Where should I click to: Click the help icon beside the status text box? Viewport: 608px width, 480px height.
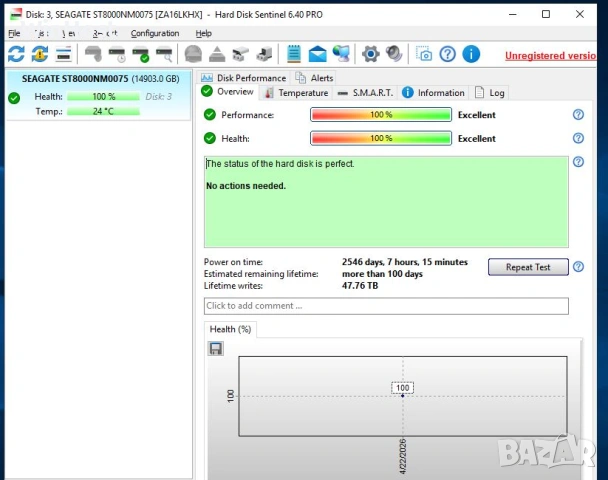[x=578, y=162]
